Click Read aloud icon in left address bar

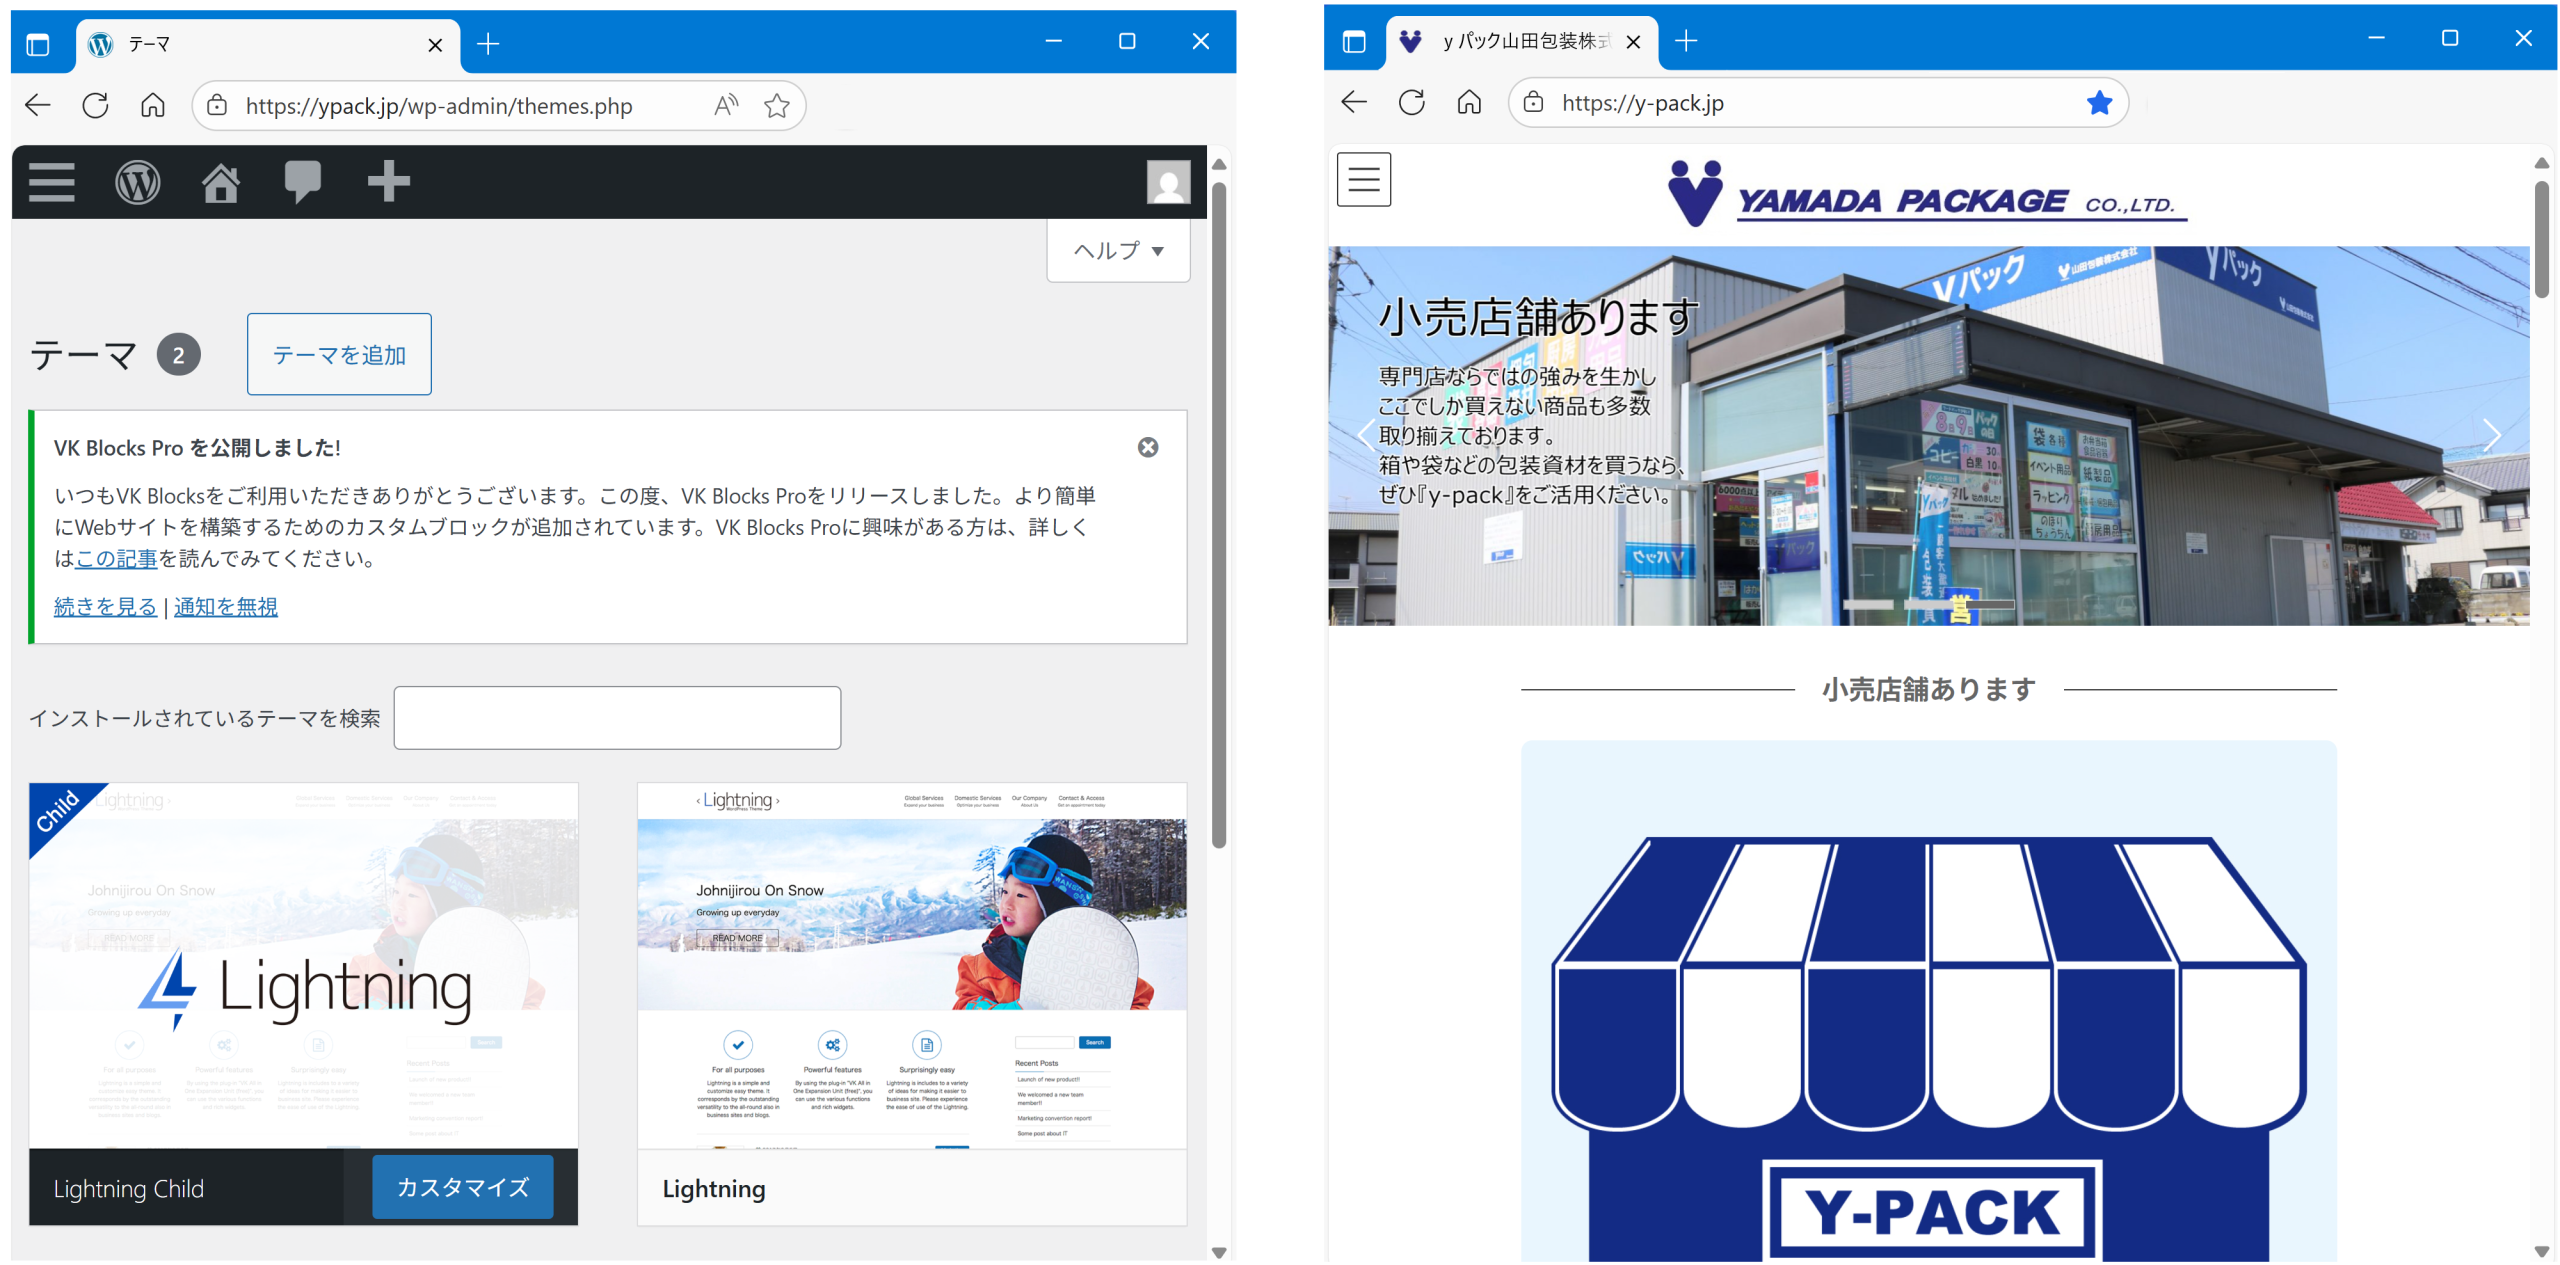point(726,106)
